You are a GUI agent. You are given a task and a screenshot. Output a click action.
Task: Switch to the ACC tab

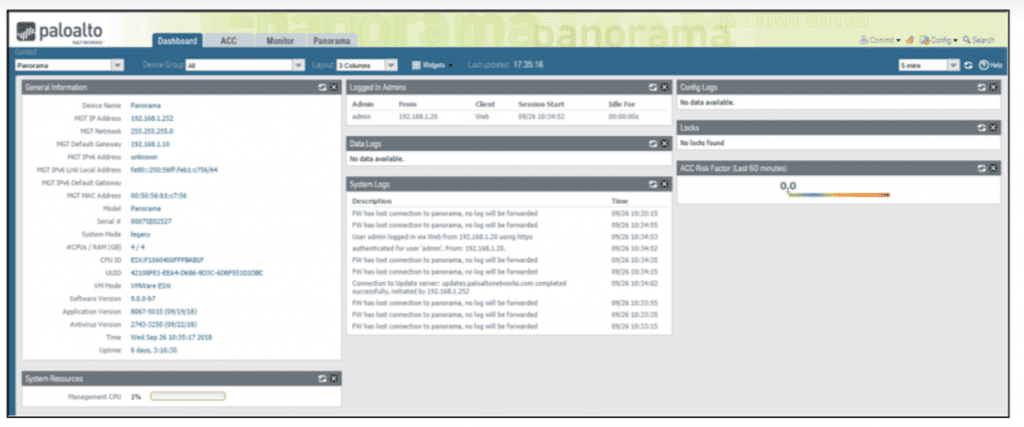coord(228,41)
